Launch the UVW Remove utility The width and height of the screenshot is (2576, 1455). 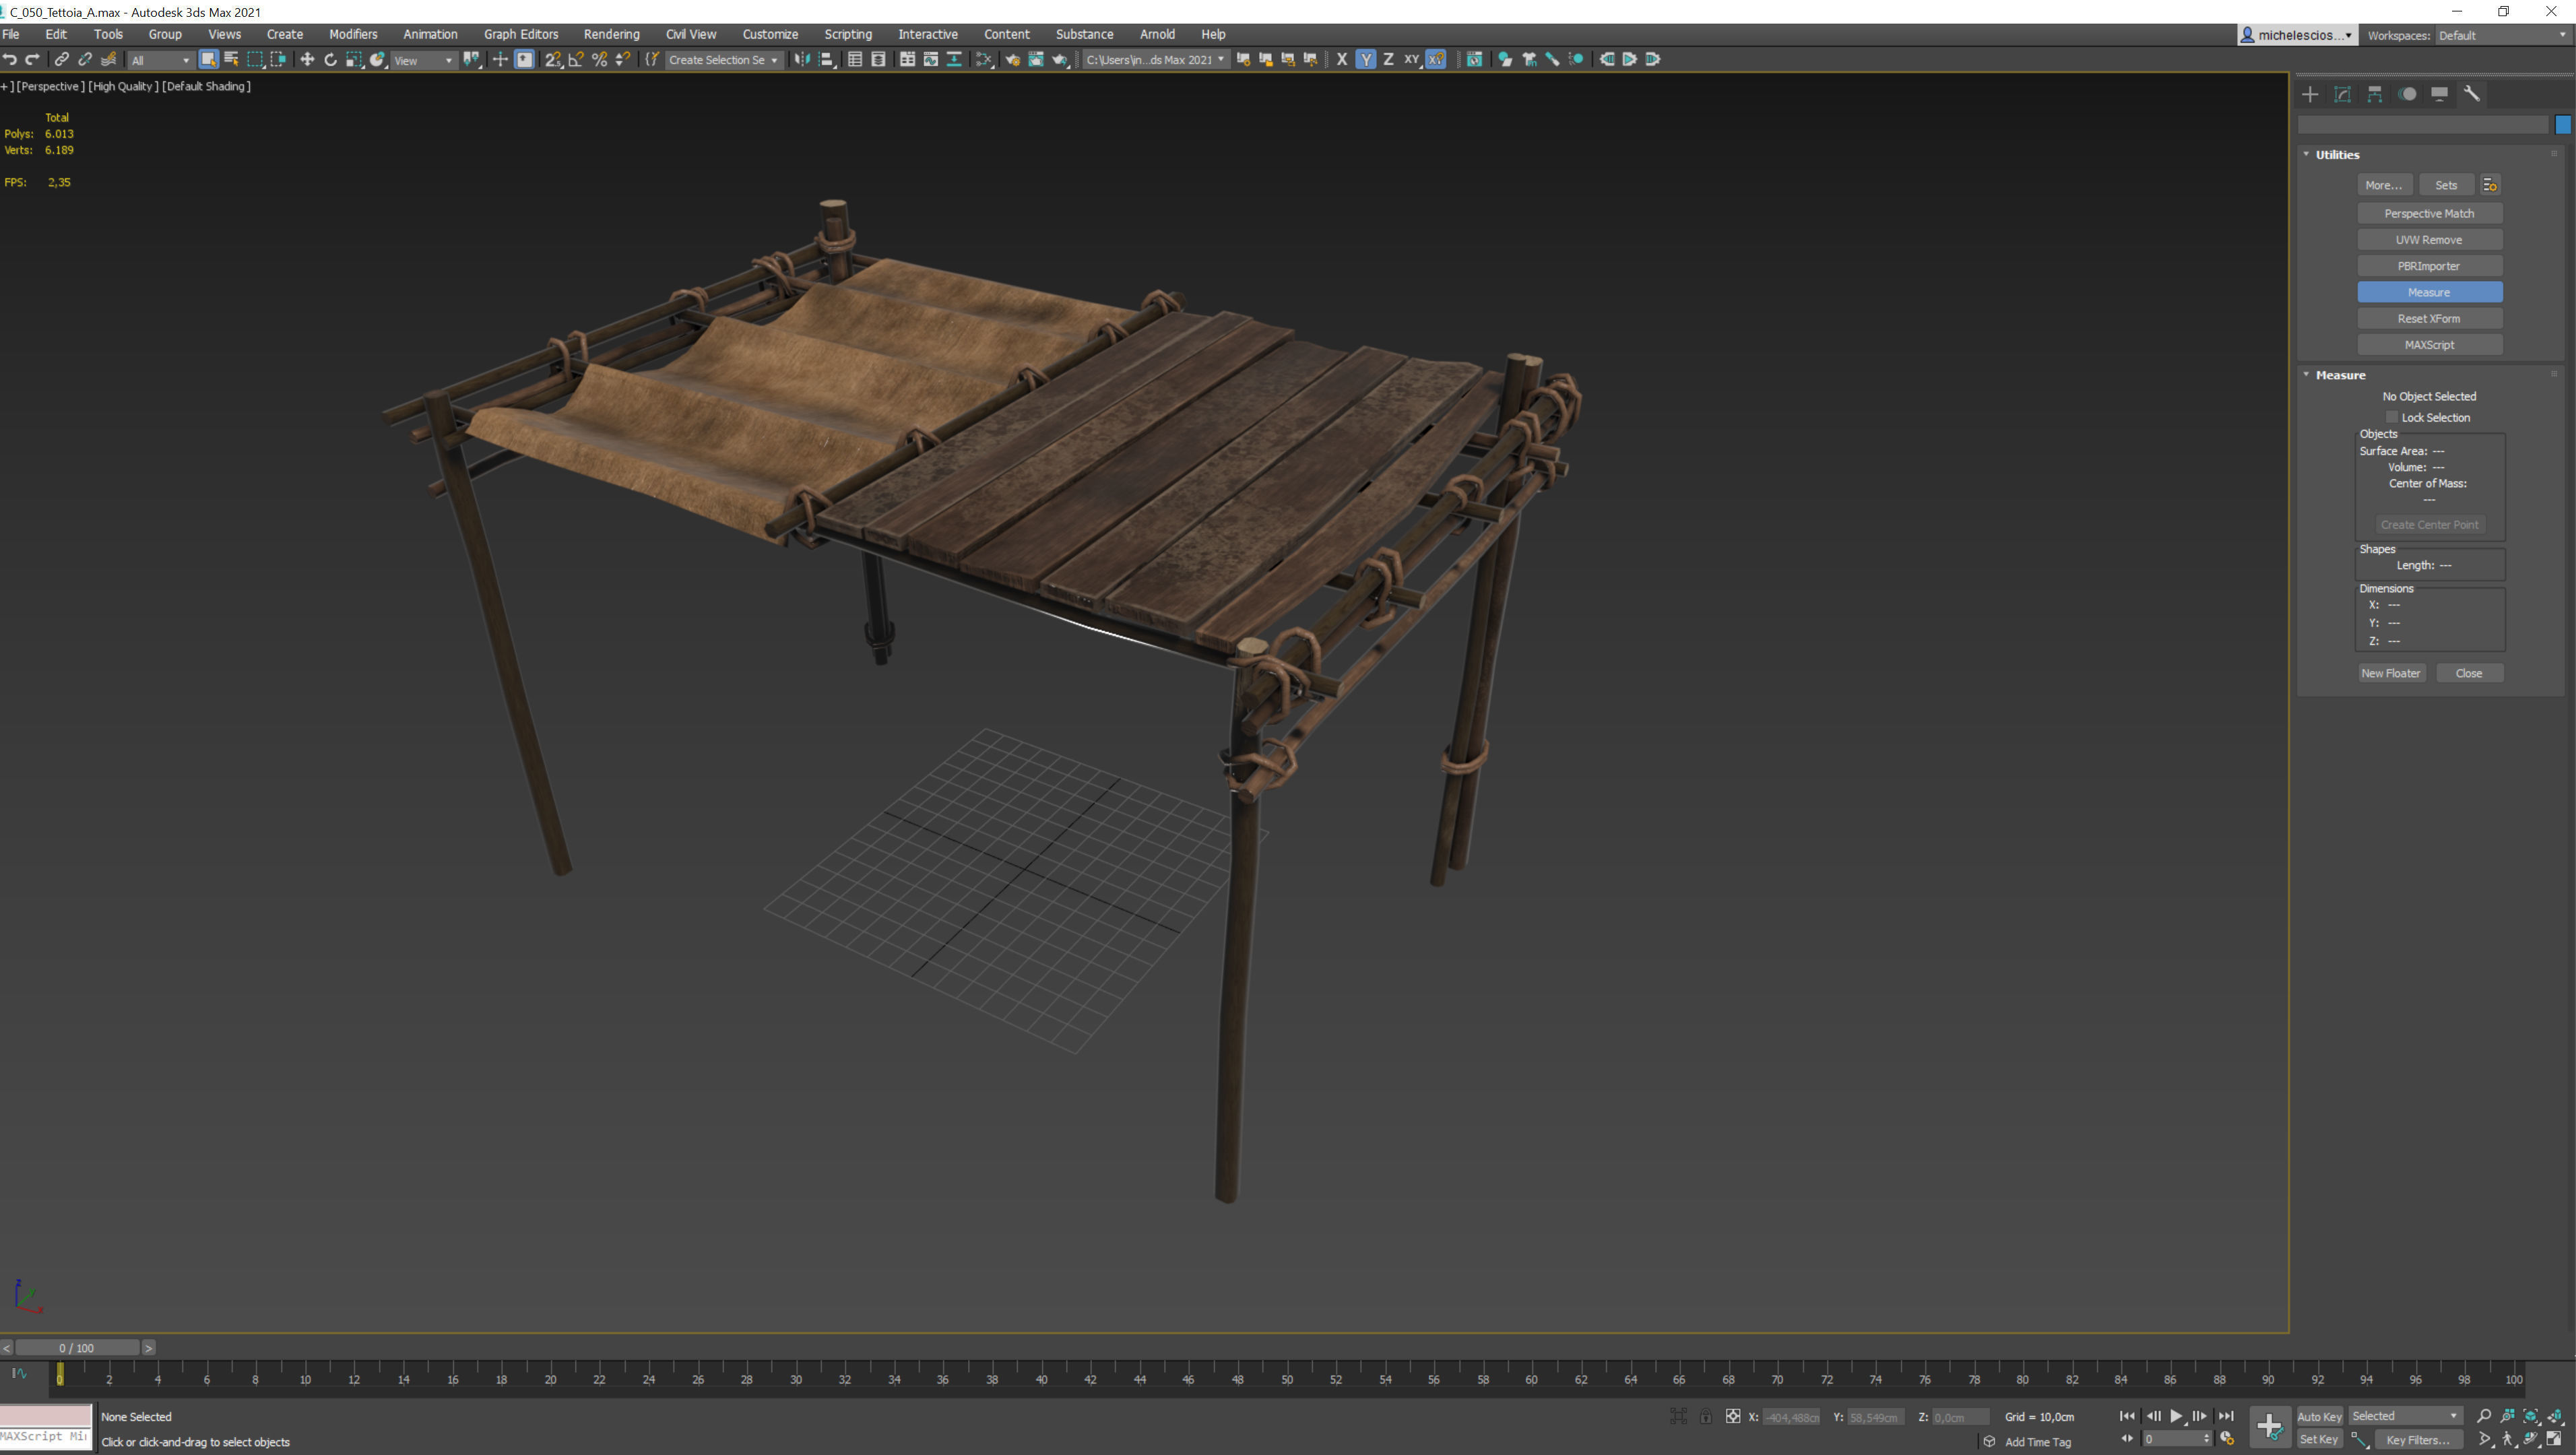click(2429, 240)
